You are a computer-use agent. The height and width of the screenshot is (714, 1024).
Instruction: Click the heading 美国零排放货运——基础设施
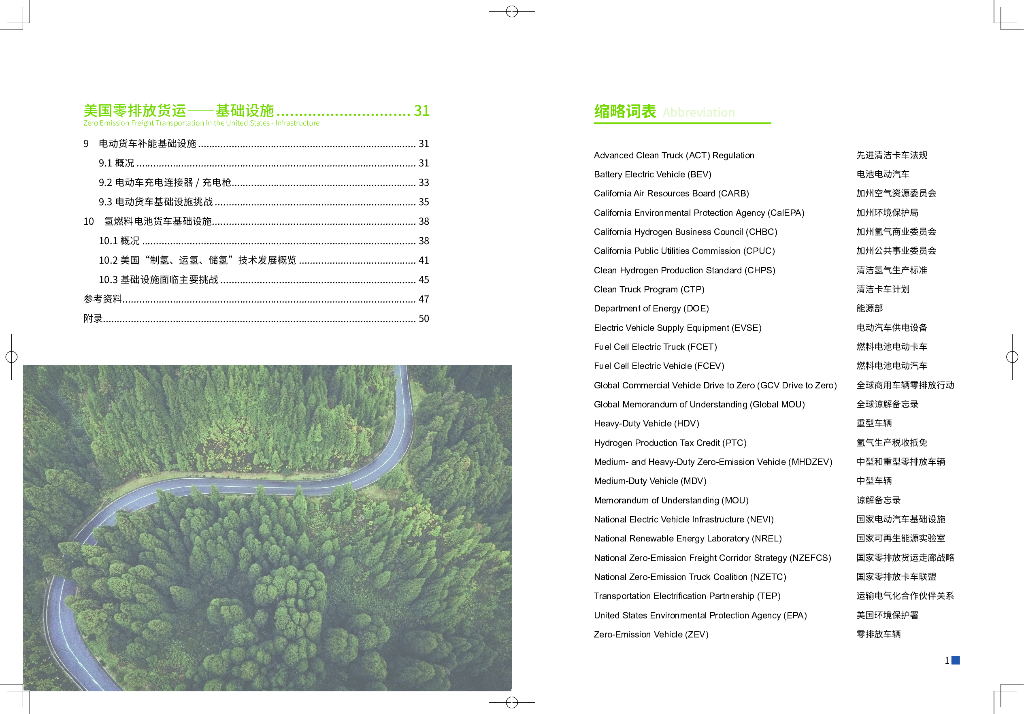coord(178,110)
